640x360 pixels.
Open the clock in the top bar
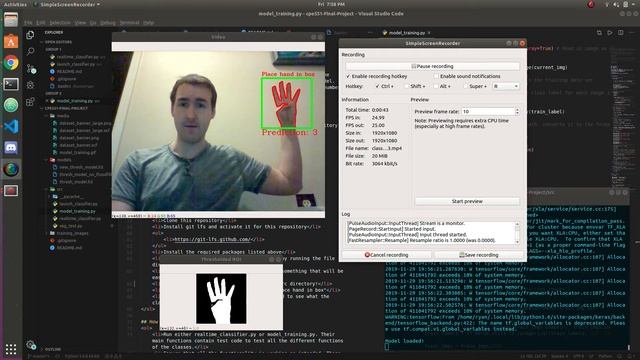point(331,4)
